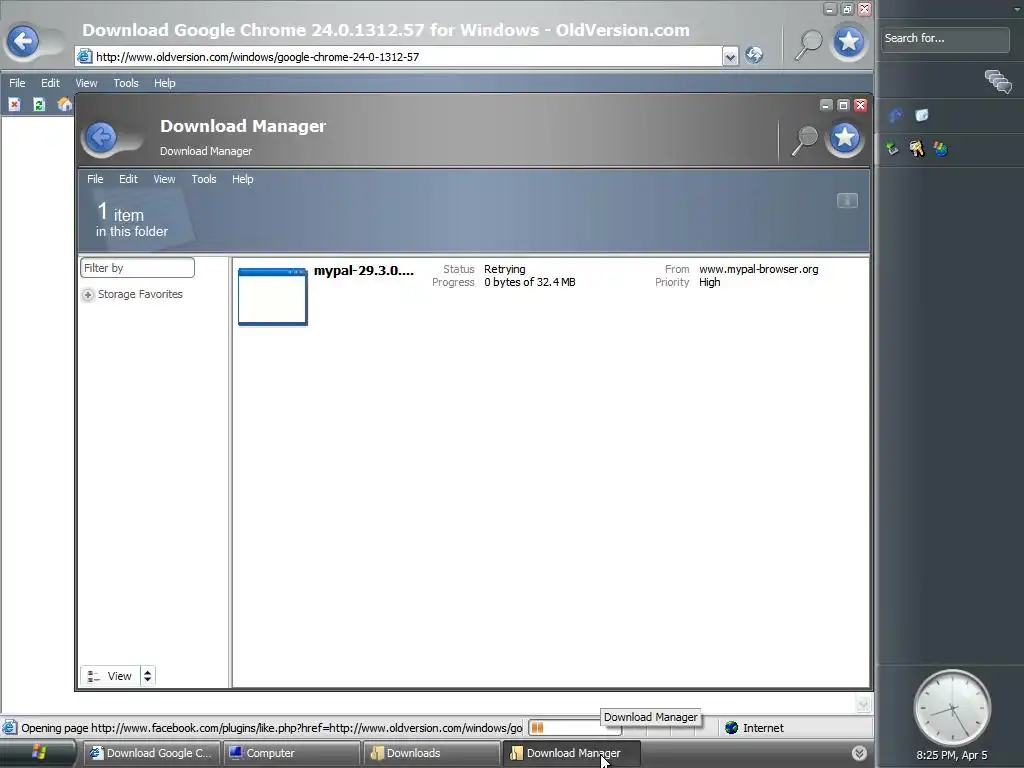Image resolution: width=1024 pixels, height=768 pixels.
Task: Click the status bar page icon
Action: pos(9,728)
